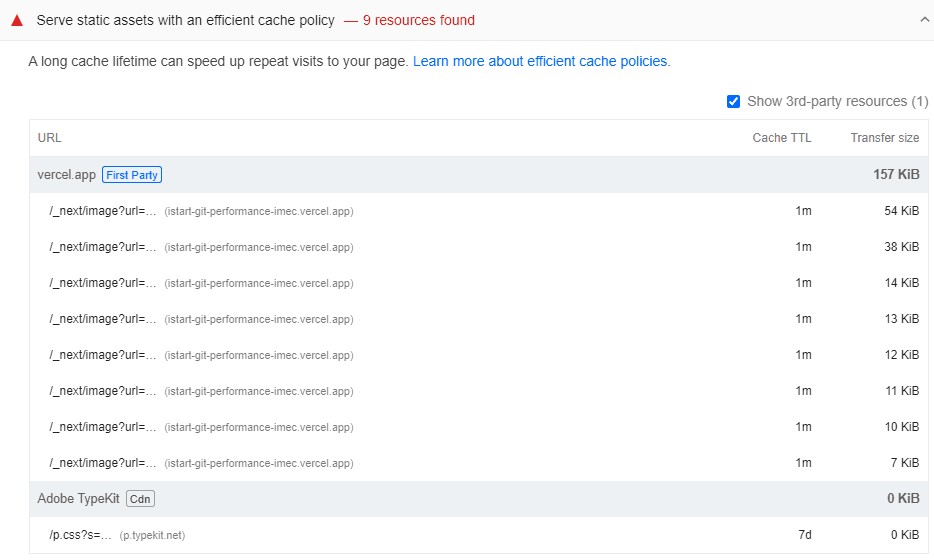This screenshot has width=934, height=560.
Task: Open the _next/image URL with 11 KiB size
Action: (102, 391)
